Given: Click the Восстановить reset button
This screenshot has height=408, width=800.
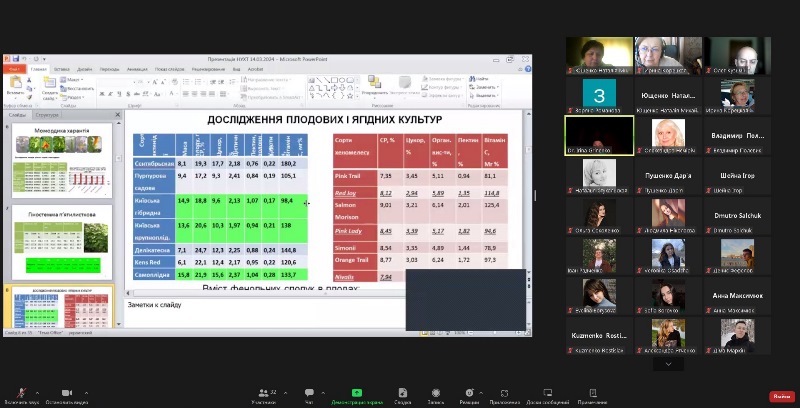Looking at the screenshot, I should tap(77, 88).
